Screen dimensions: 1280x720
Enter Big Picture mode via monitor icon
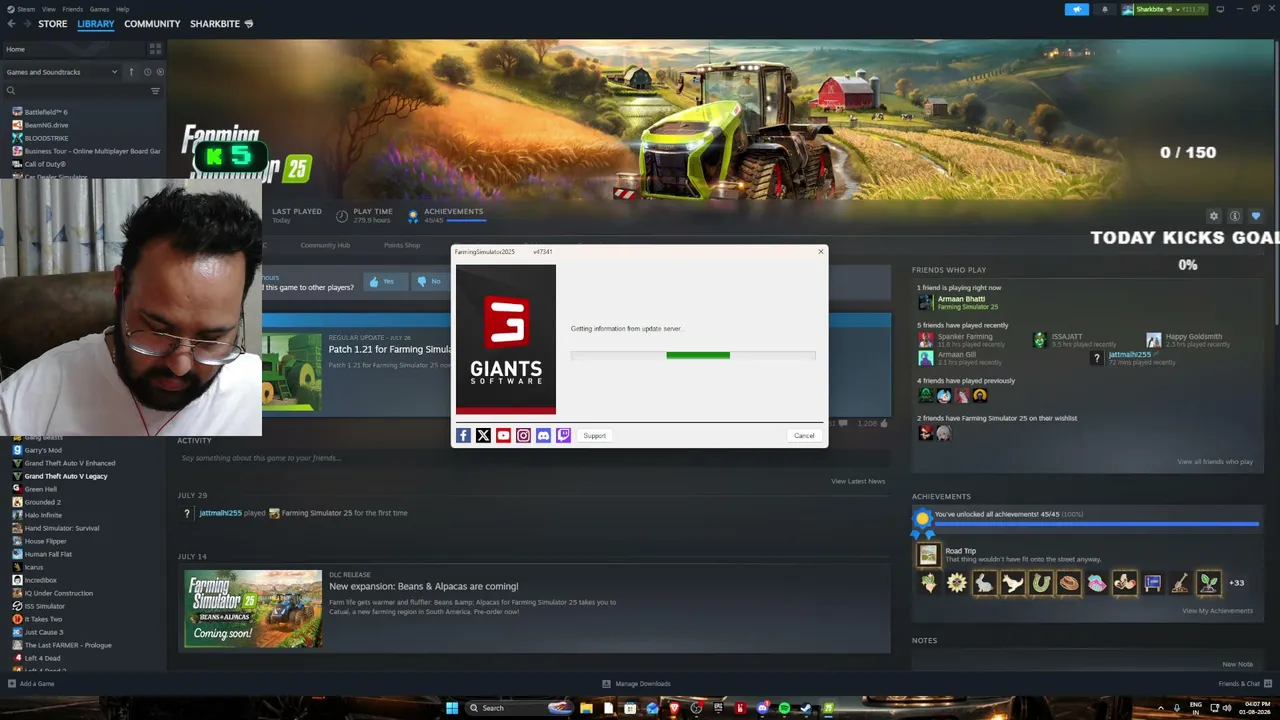coord(1220,9)
